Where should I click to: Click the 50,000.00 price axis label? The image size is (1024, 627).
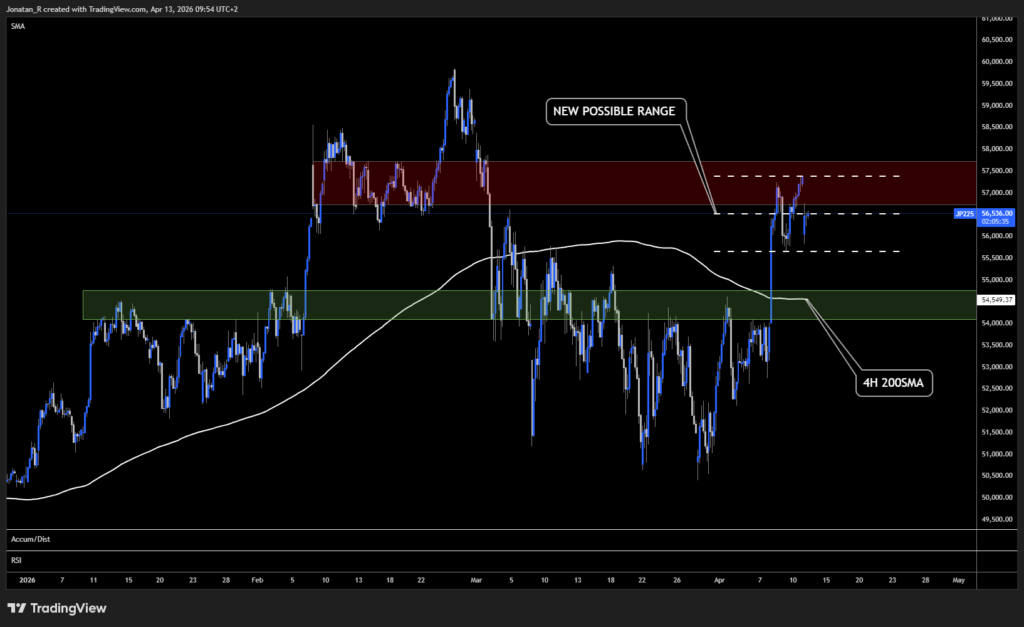point(996,497)
